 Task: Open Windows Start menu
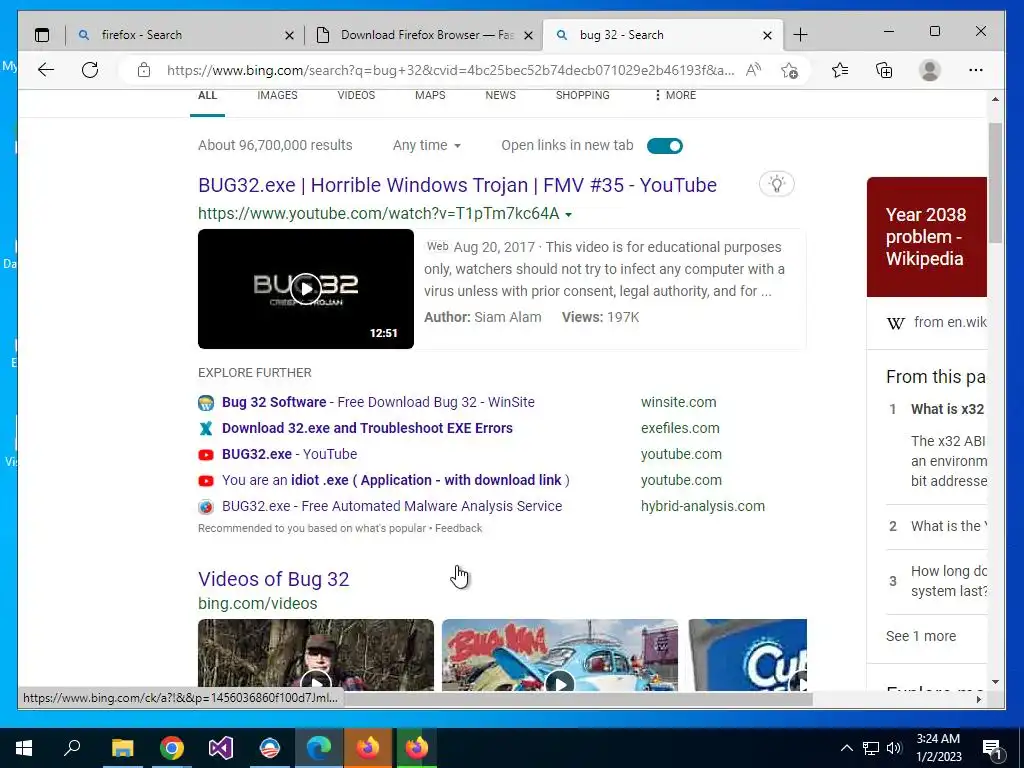[x=24, y=748]
